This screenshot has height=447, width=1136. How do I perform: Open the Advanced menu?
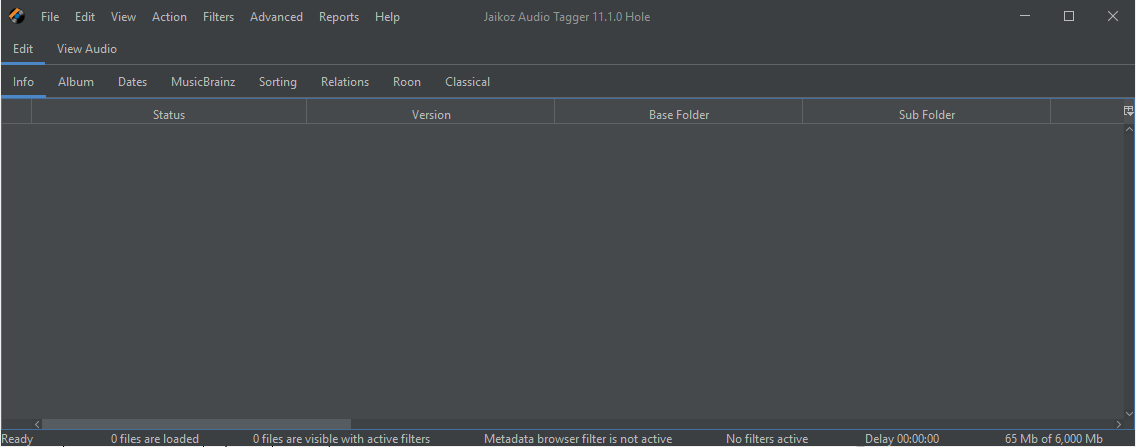(276, 17)
